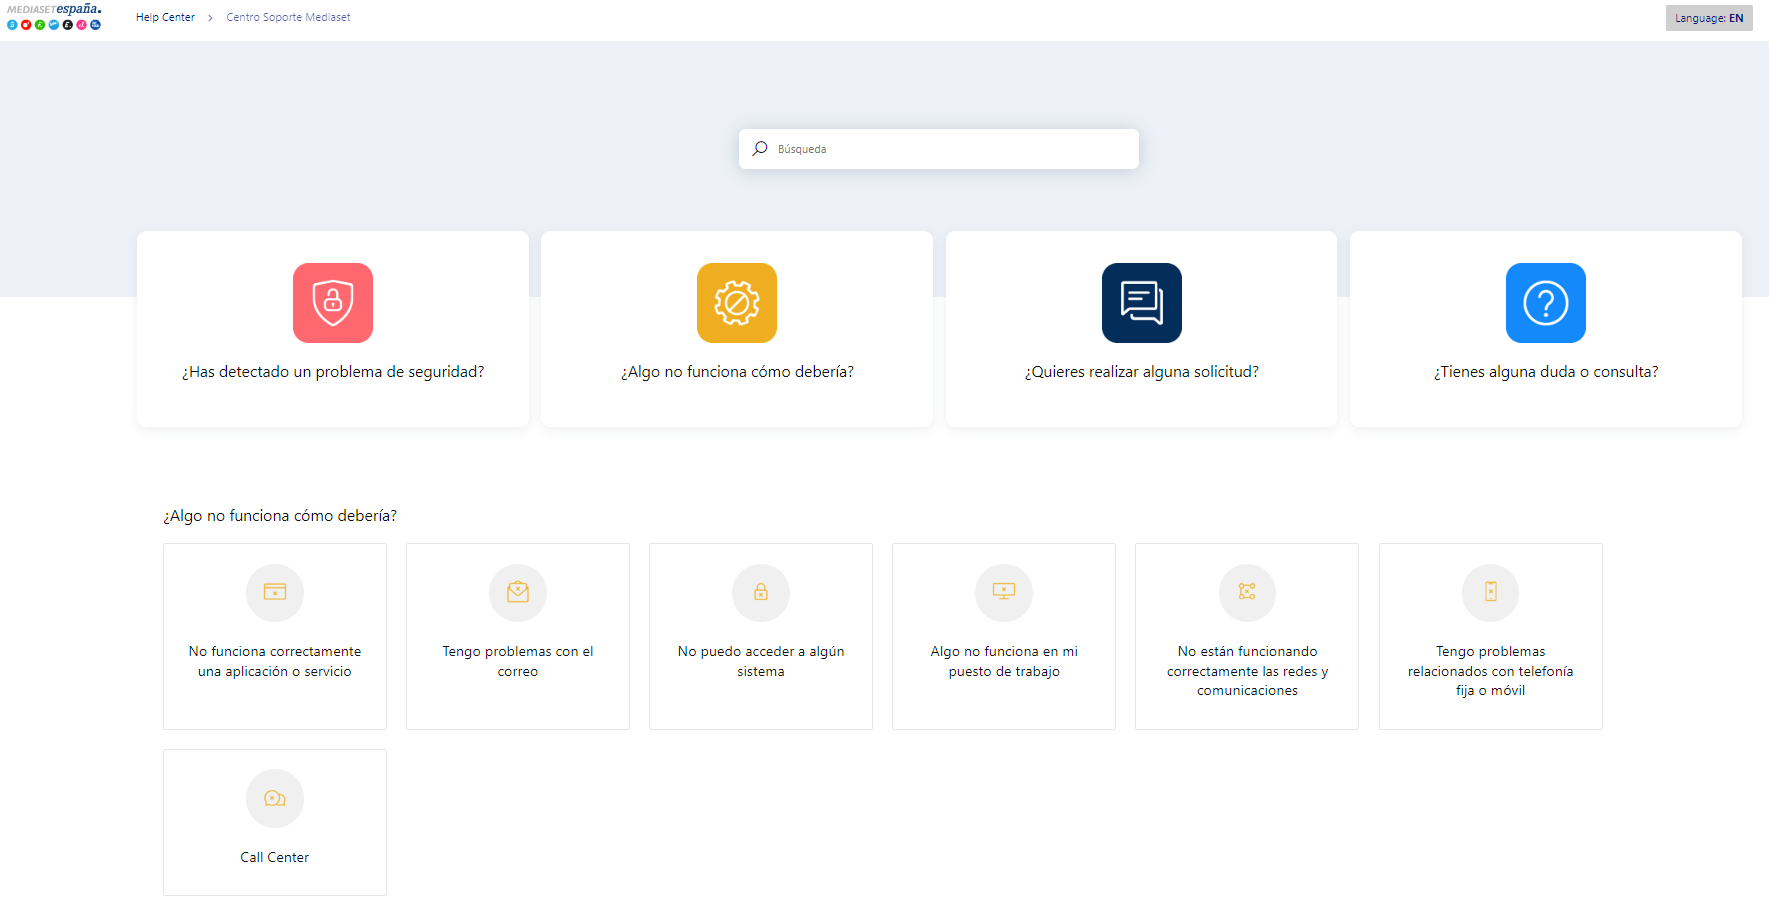This screenshot has width=1769, height=915.
Task: Select the padlock system access icon
Action: click(760, 592)
